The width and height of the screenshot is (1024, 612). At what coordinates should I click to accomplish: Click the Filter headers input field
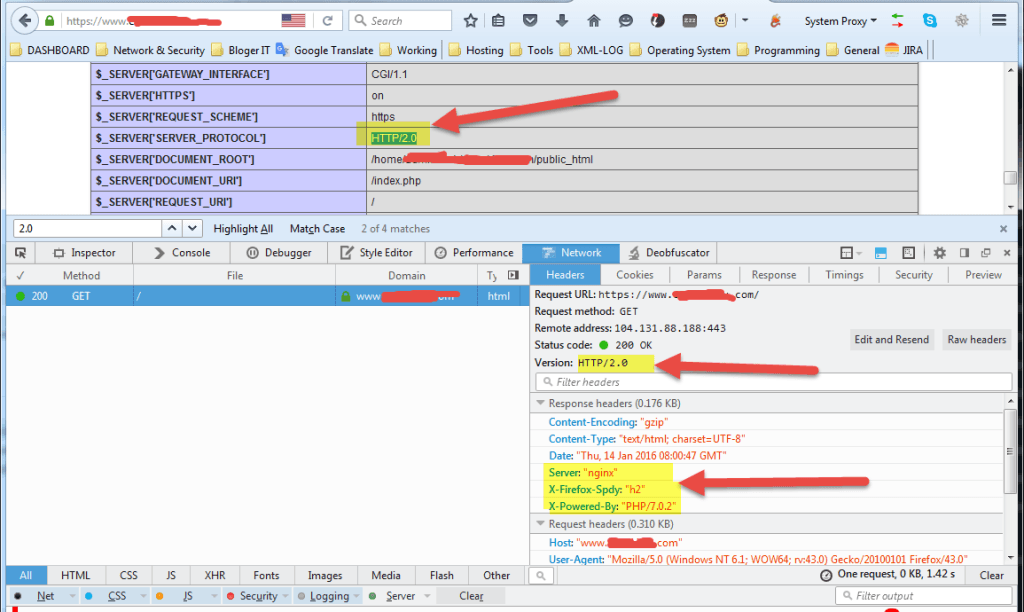point(773,381)
